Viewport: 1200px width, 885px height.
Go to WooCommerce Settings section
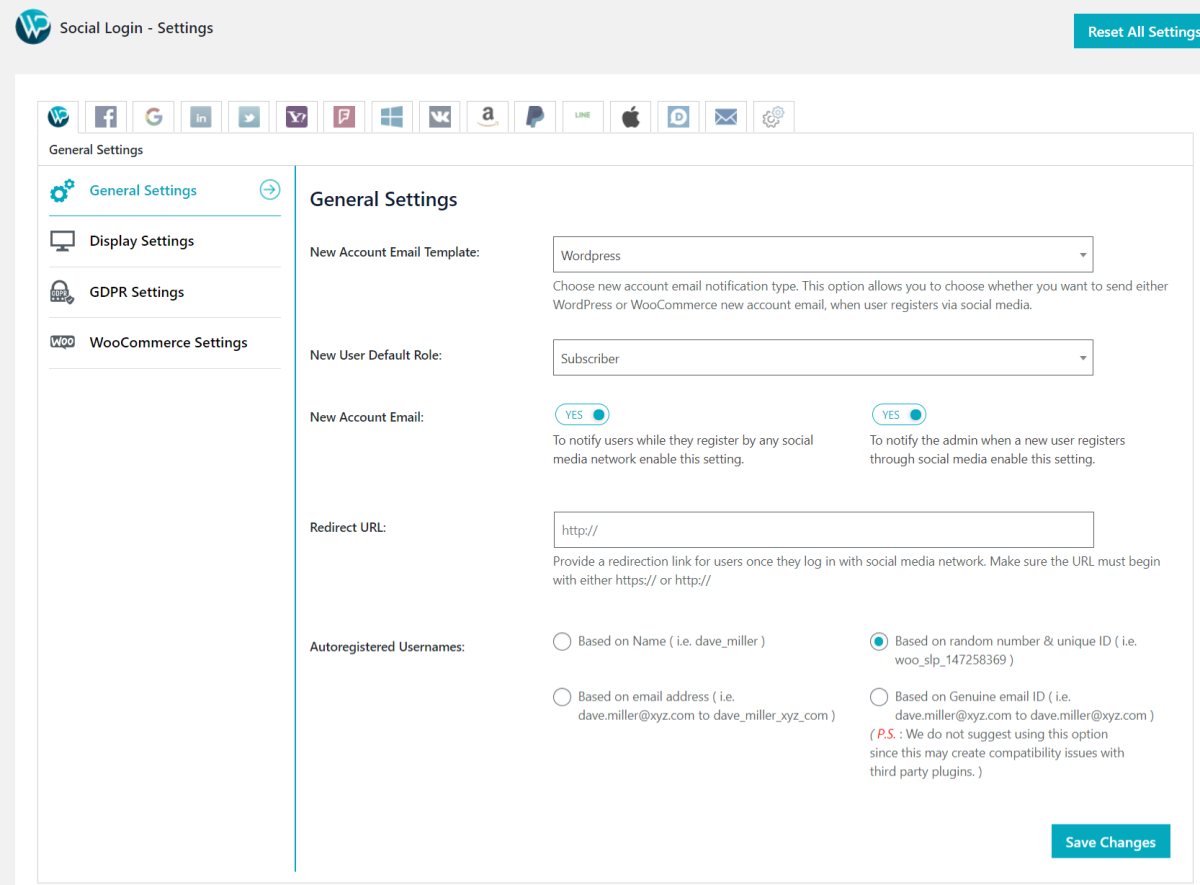[168, 343]
